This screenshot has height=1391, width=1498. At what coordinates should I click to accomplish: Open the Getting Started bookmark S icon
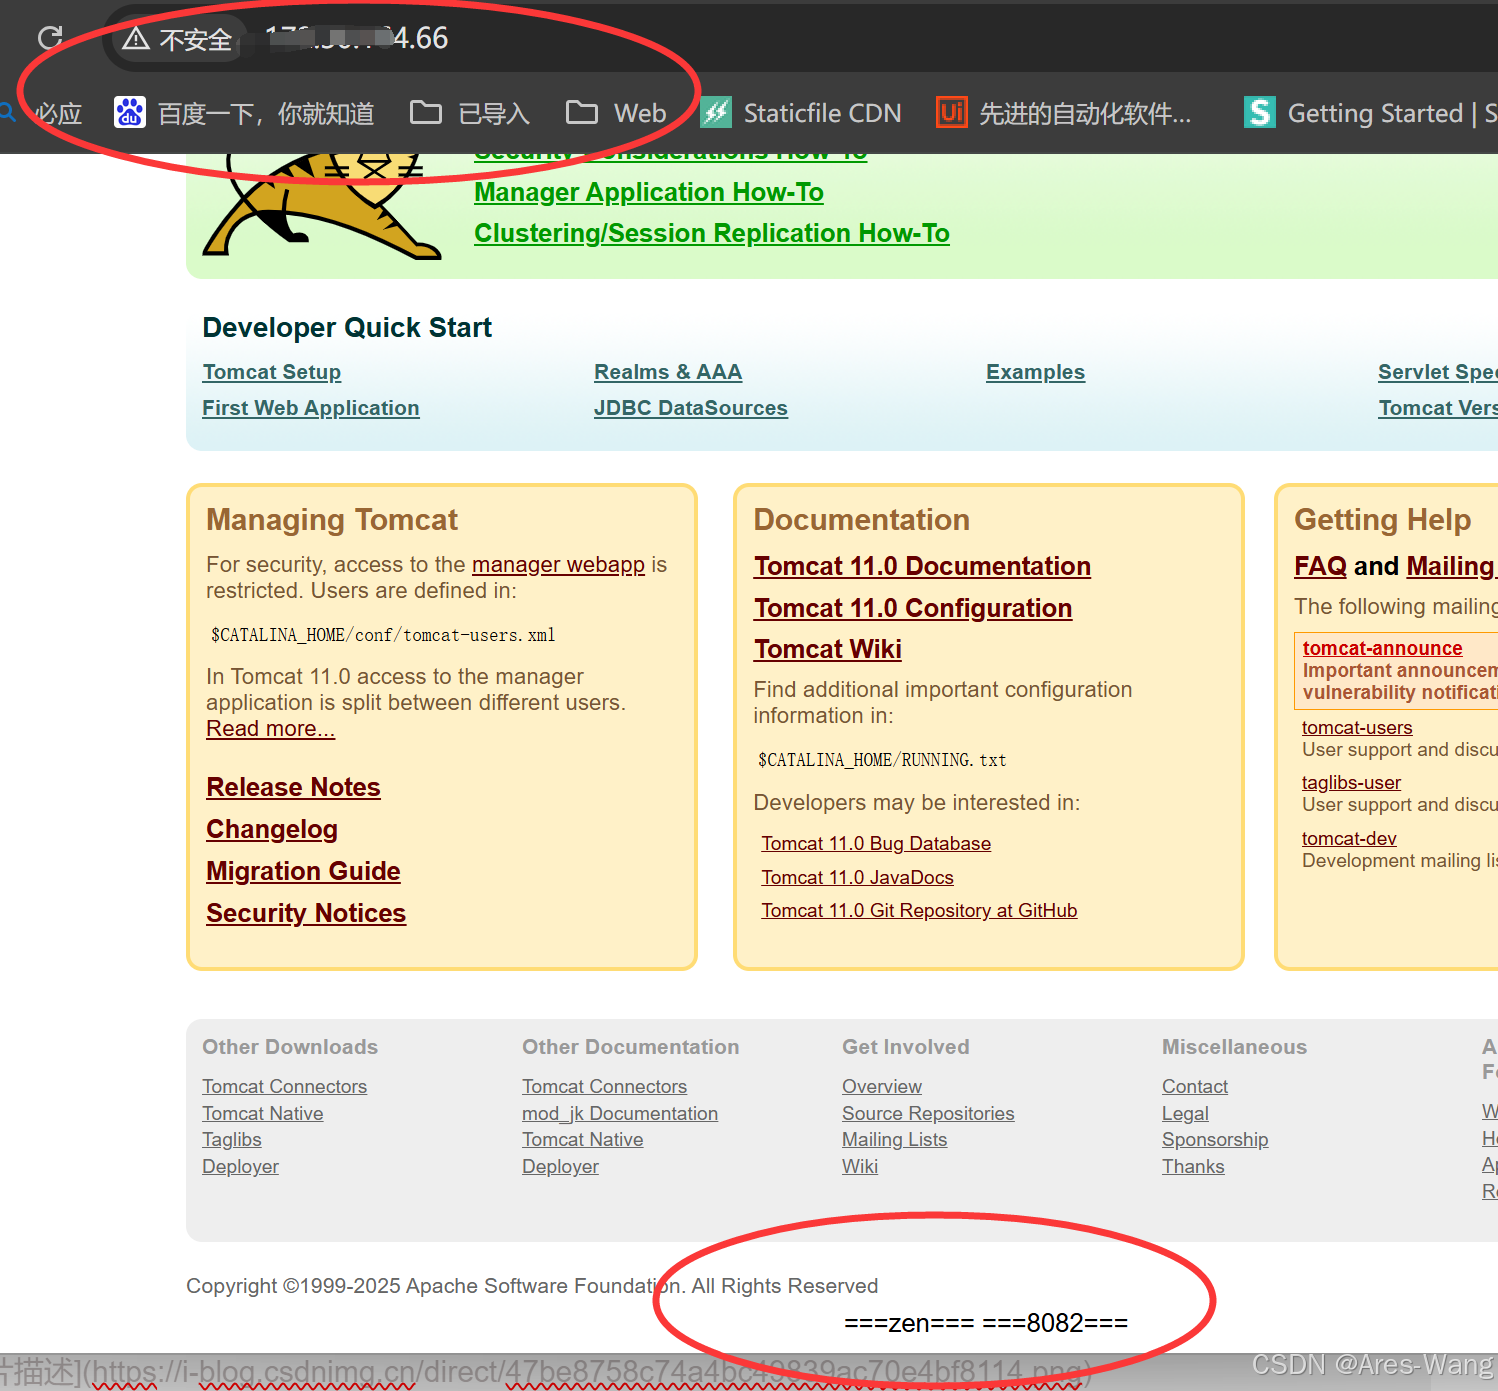click(1260, 113)
